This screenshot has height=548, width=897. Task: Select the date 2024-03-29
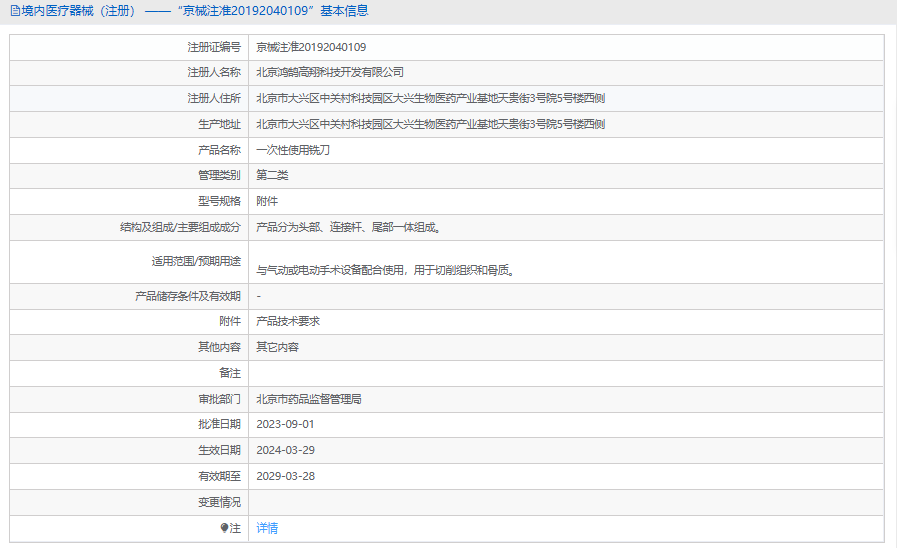[285, 450]
